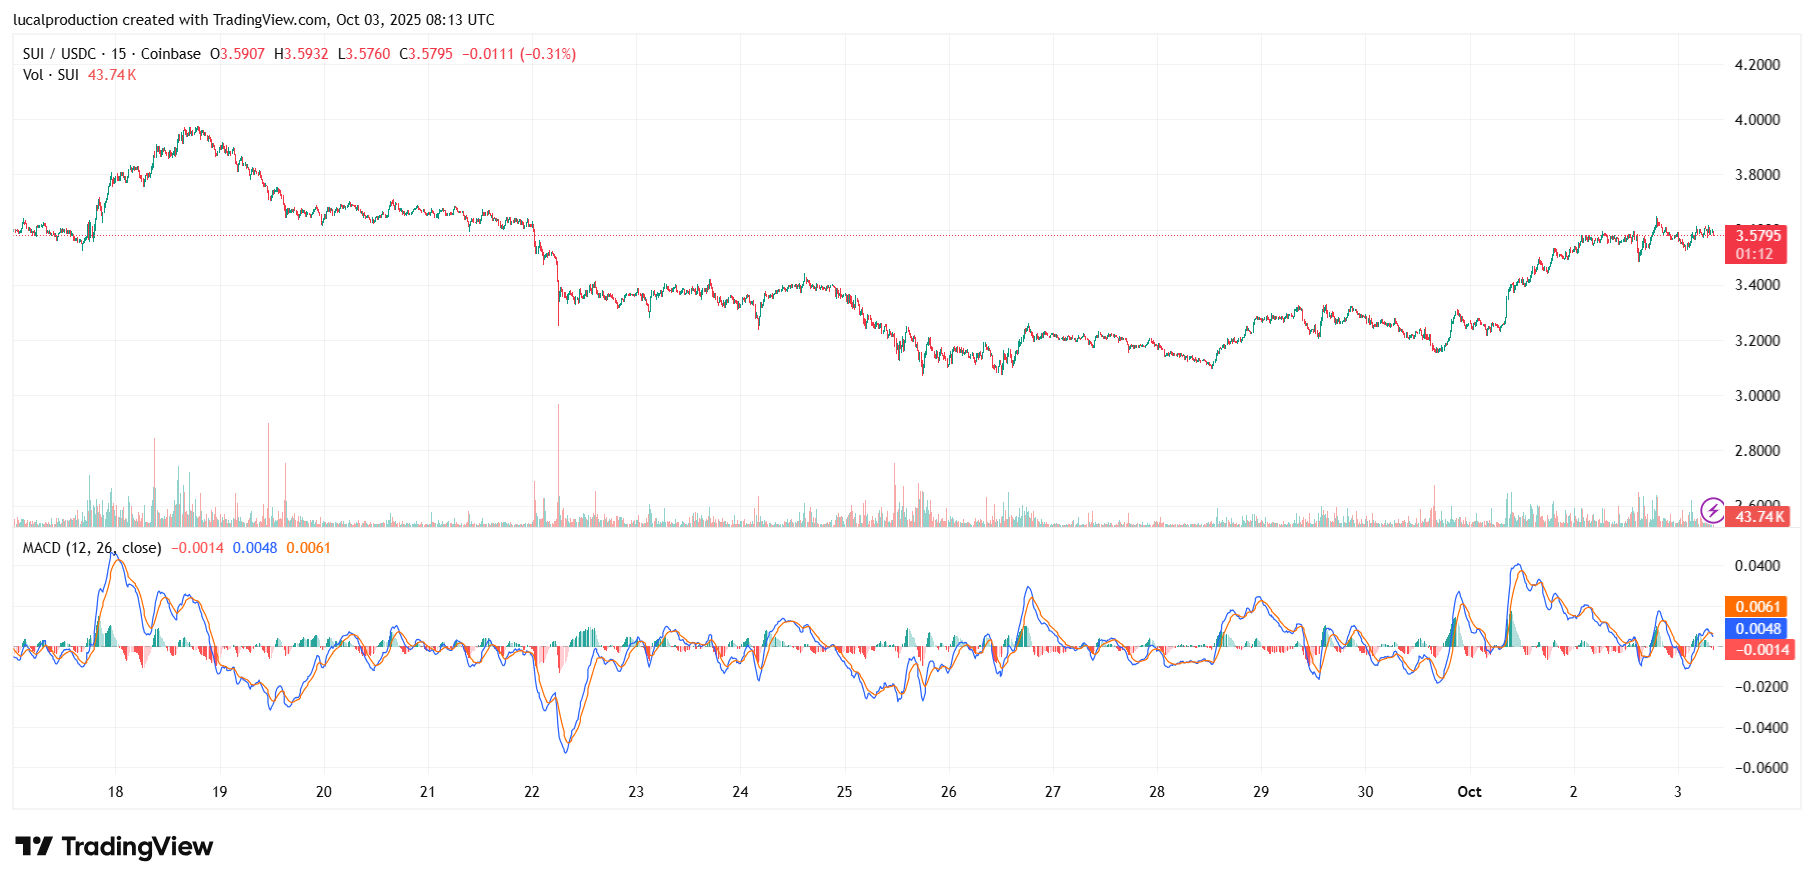Click date 3 on the time axis
Image resolution: width=1814 pixels, height=884 pixels.
click(x=1678, y=792)
